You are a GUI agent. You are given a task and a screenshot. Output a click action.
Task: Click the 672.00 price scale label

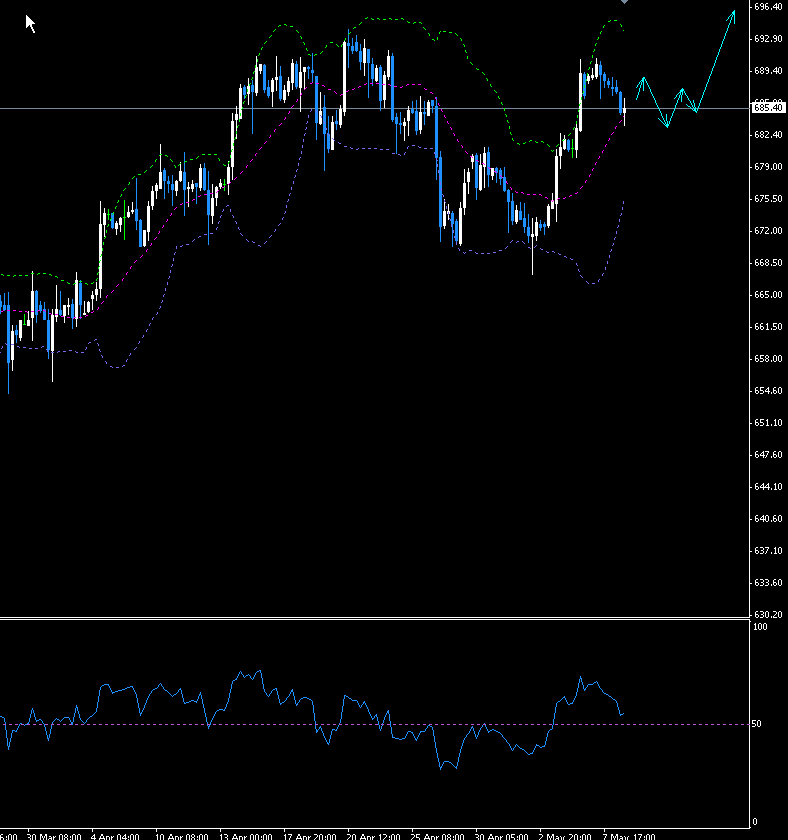click(768, 231)
